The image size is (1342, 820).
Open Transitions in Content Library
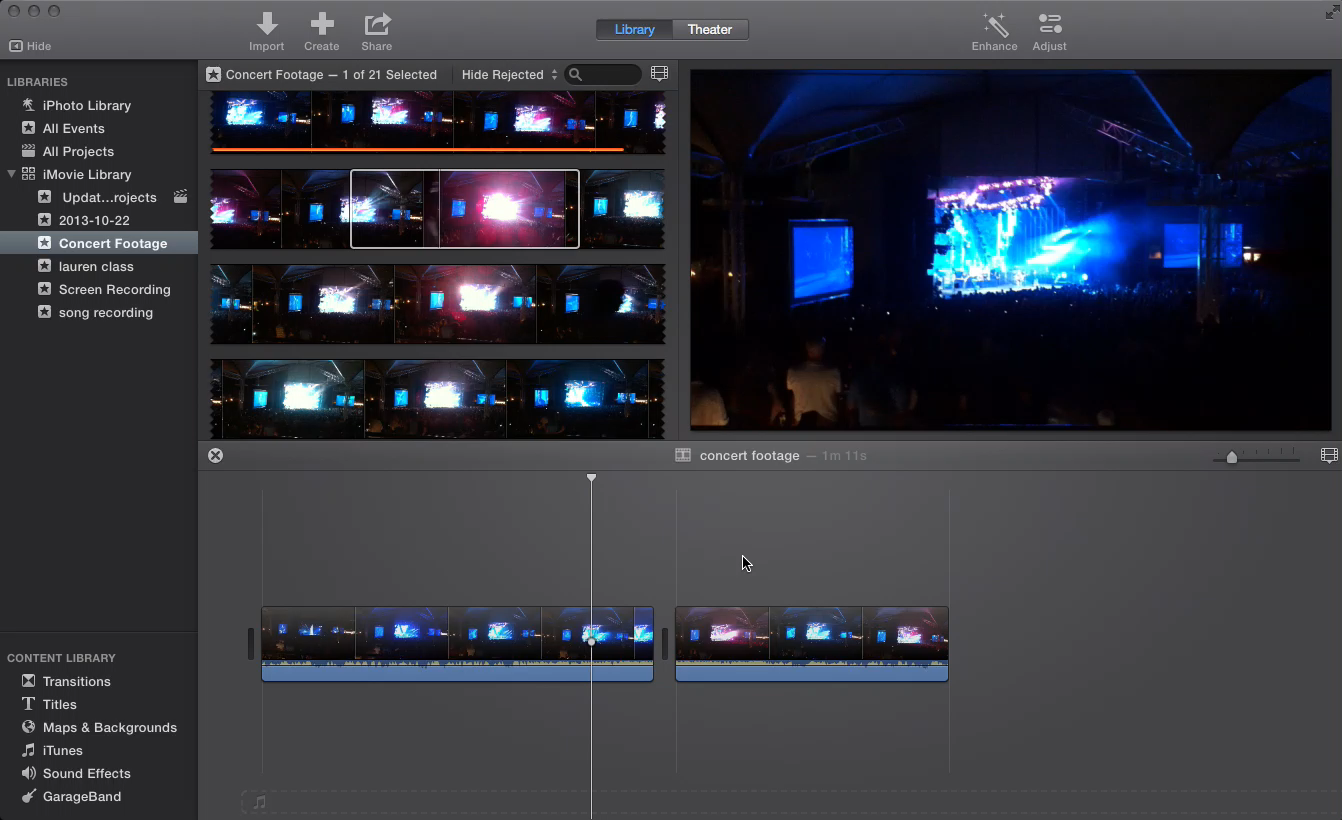pyautogui.click(x=76, y=681)
